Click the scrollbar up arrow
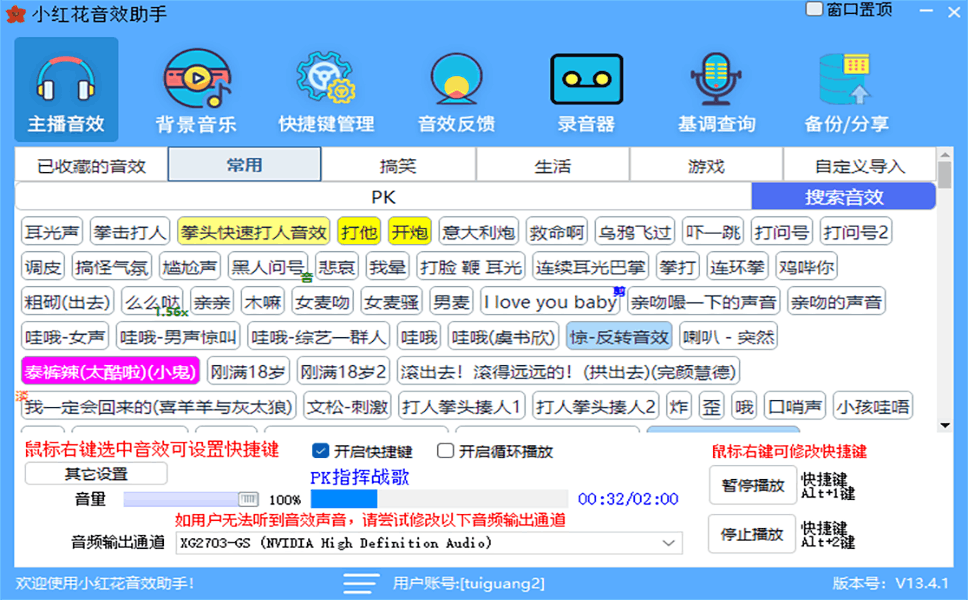 [x=945, y=154]
